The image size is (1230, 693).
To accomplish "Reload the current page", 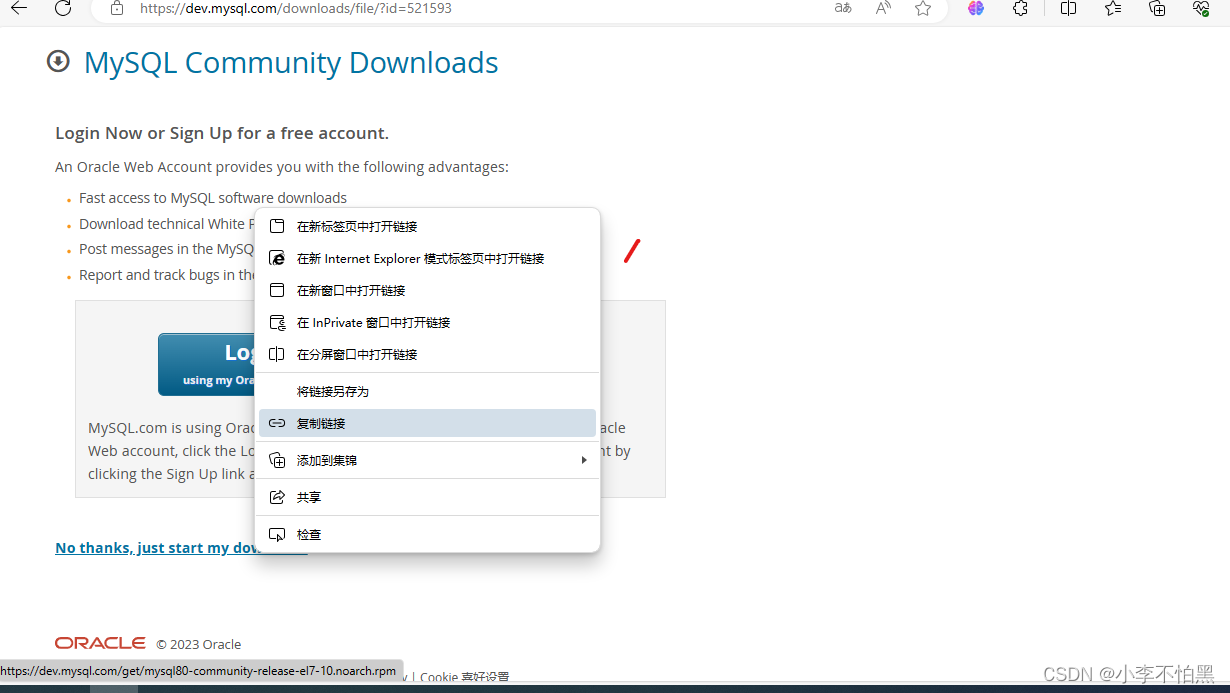I will 63,11.
